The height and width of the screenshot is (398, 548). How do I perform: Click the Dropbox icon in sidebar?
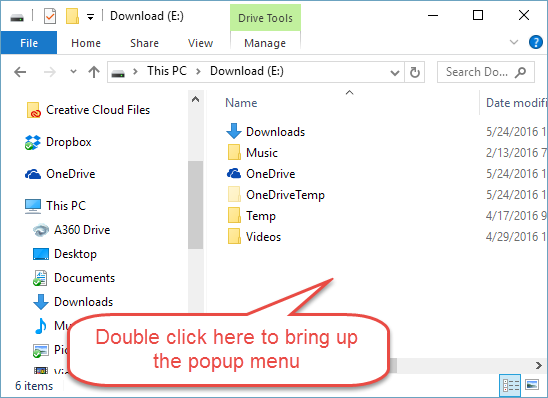[33, 142]
